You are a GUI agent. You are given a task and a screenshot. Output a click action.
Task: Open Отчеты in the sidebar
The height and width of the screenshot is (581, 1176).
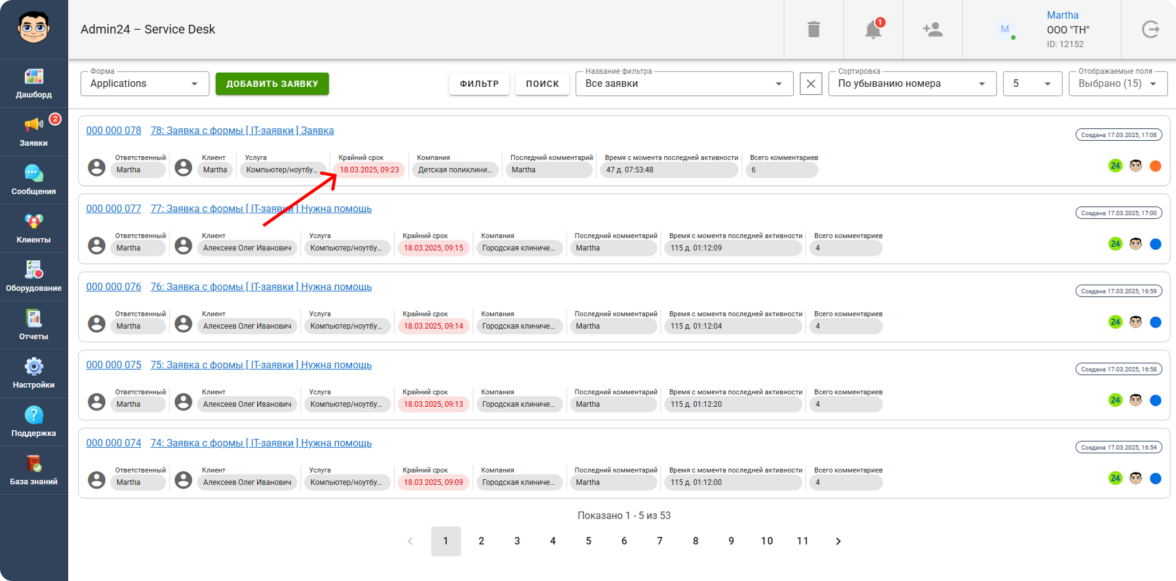34,325
